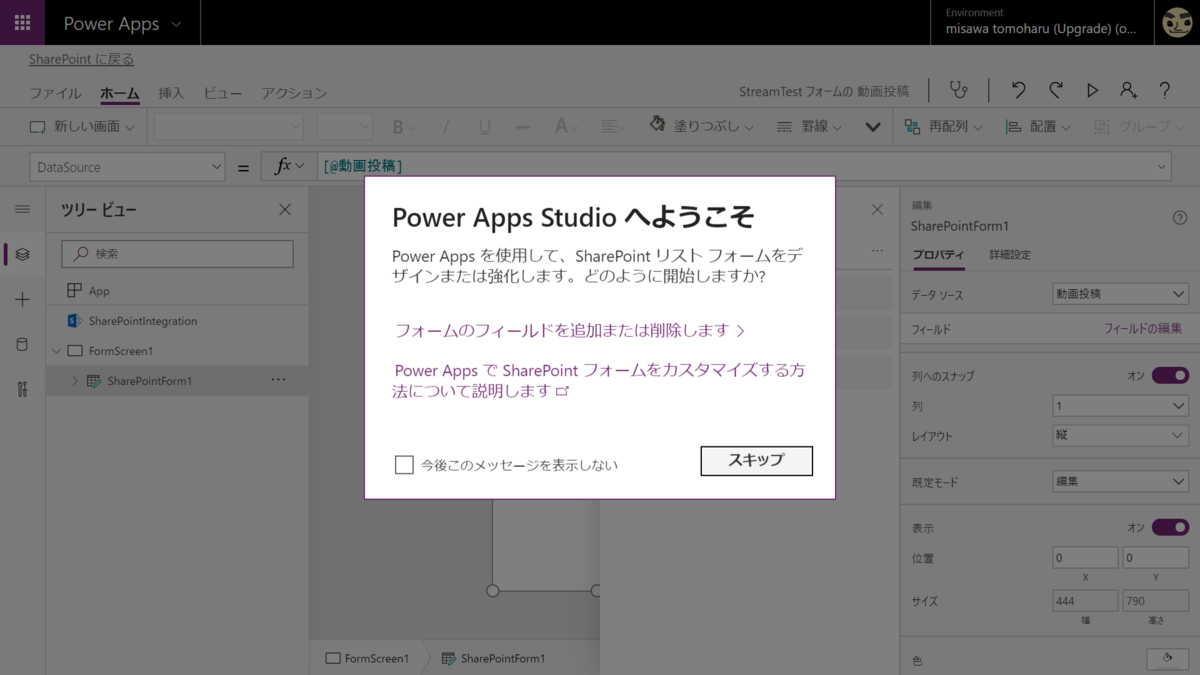This screenshot has width=1200, height=675.
Task: Open the 挿入 tab
Action: (x=171, y=93)
